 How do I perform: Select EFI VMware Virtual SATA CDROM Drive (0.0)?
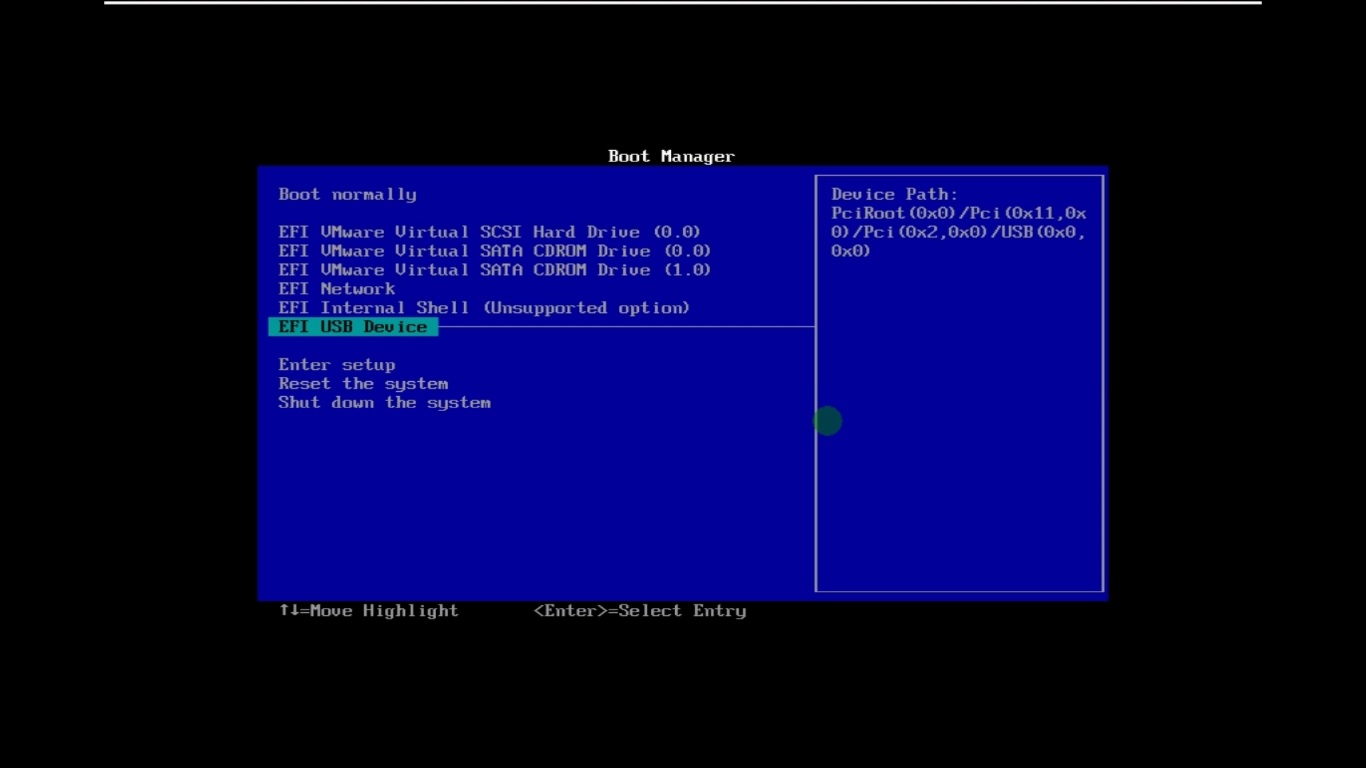click(495, 251)
